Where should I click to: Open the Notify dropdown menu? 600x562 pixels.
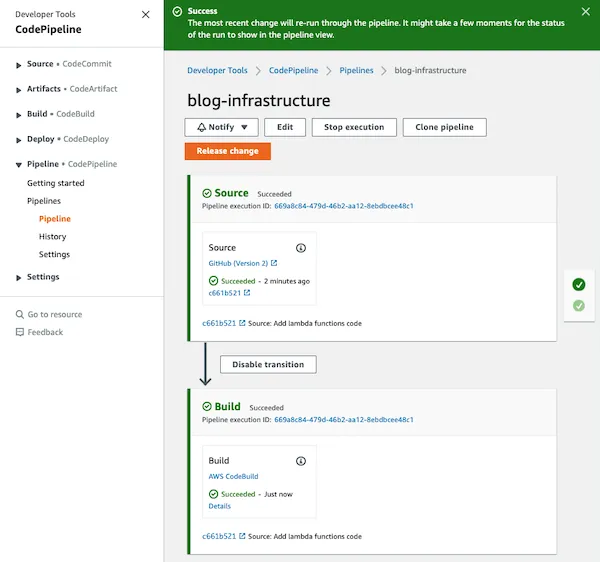point(222,127)
